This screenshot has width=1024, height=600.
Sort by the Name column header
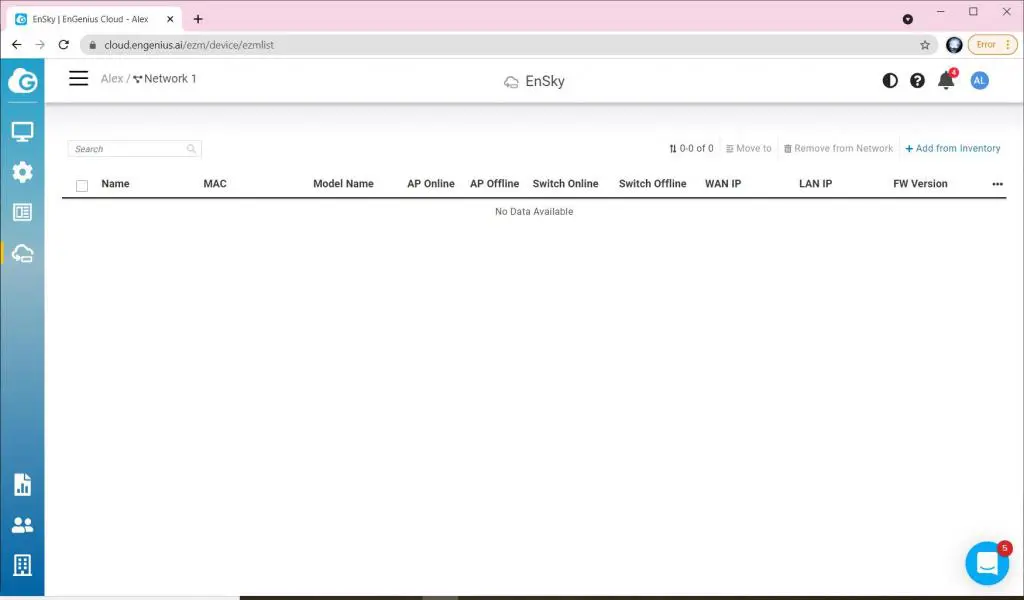tap(116, 184)
